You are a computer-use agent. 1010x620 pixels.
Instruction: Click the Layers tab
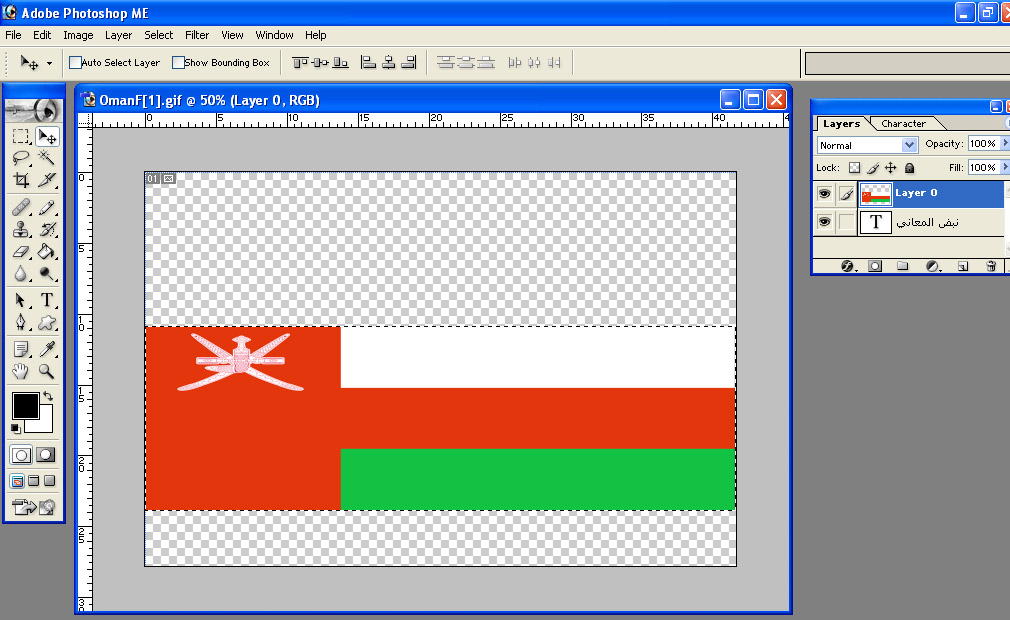pyautogui.click(x=841, y=124)
